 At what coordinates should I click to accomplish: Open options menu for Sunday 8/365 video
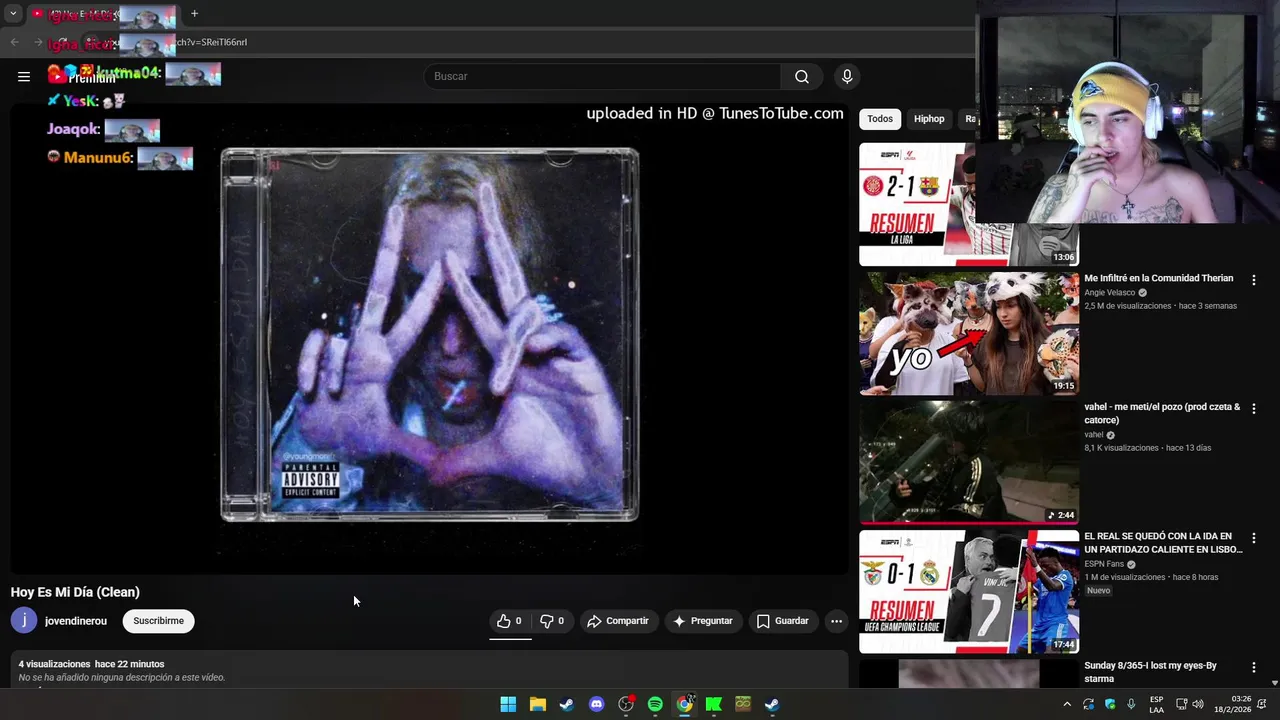point(1253,667)
